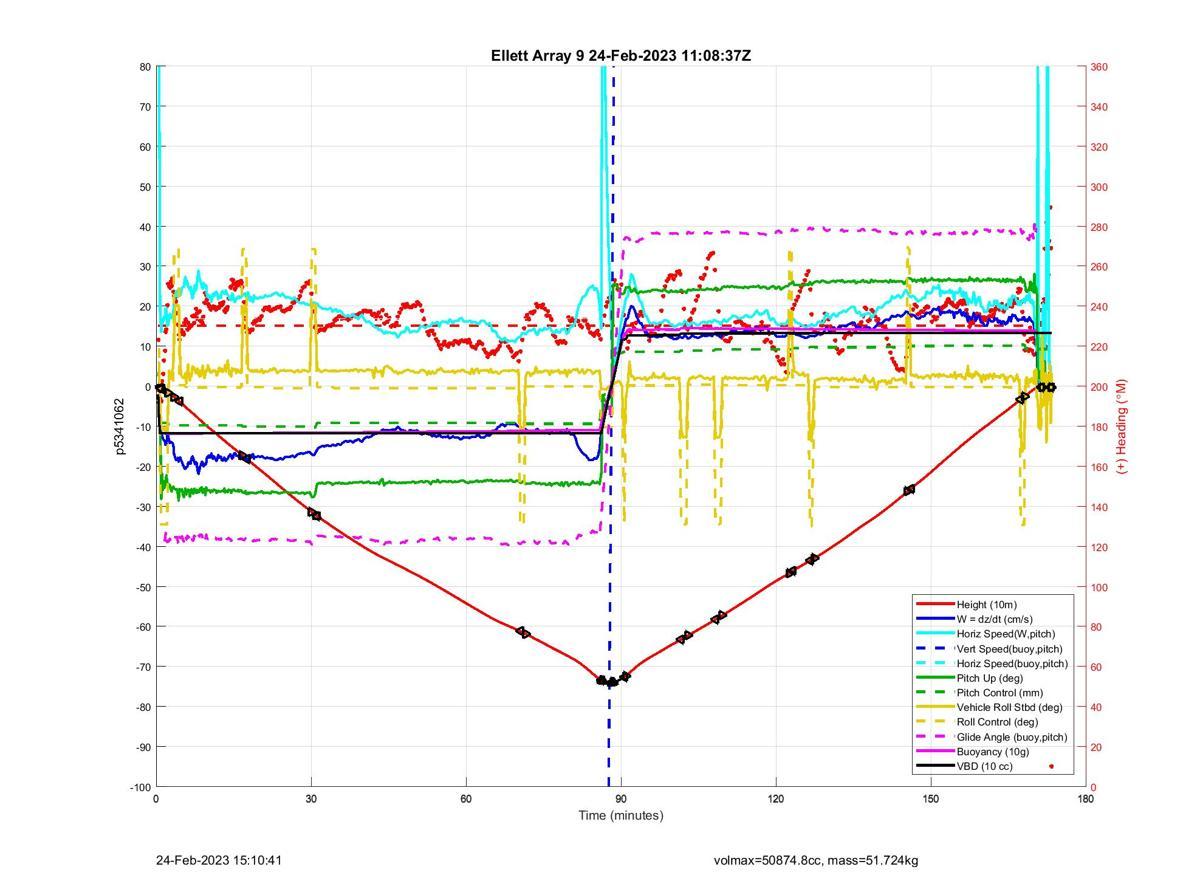Viewport: 1200px width, 885px height.
Task: Select the right heading axis tick label '340'
Action: click(1099, 107)
